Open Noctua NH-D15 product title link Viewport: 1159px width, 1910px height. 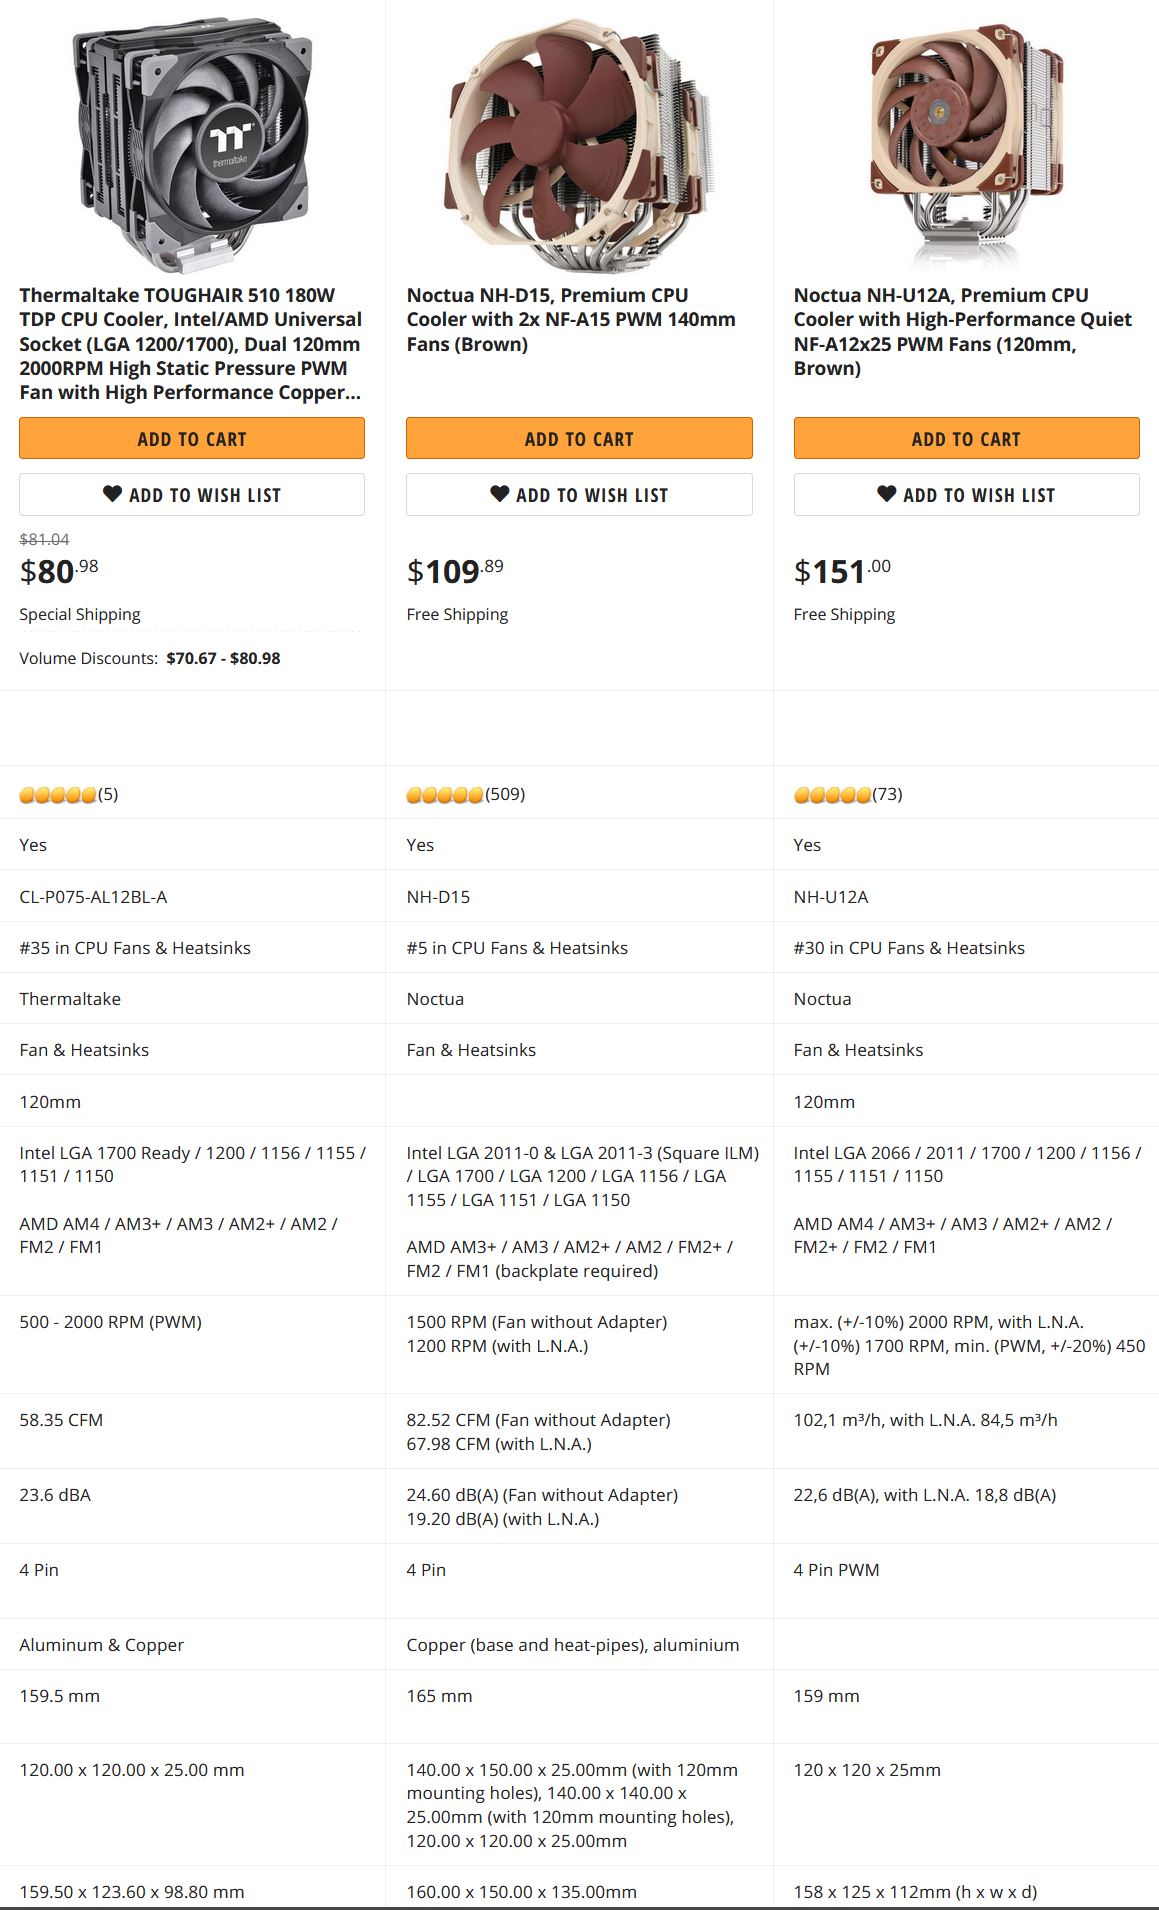[x=570, y=320]
